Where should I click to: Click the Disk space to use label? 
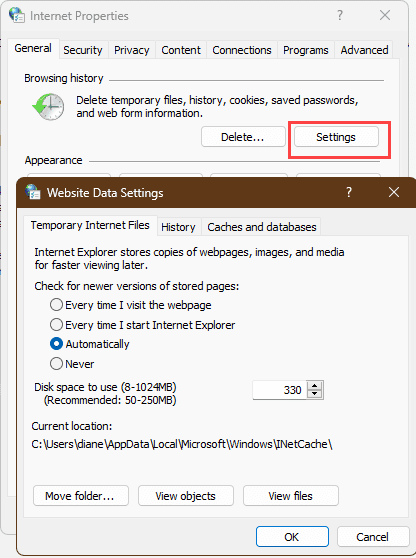[105, 387]
